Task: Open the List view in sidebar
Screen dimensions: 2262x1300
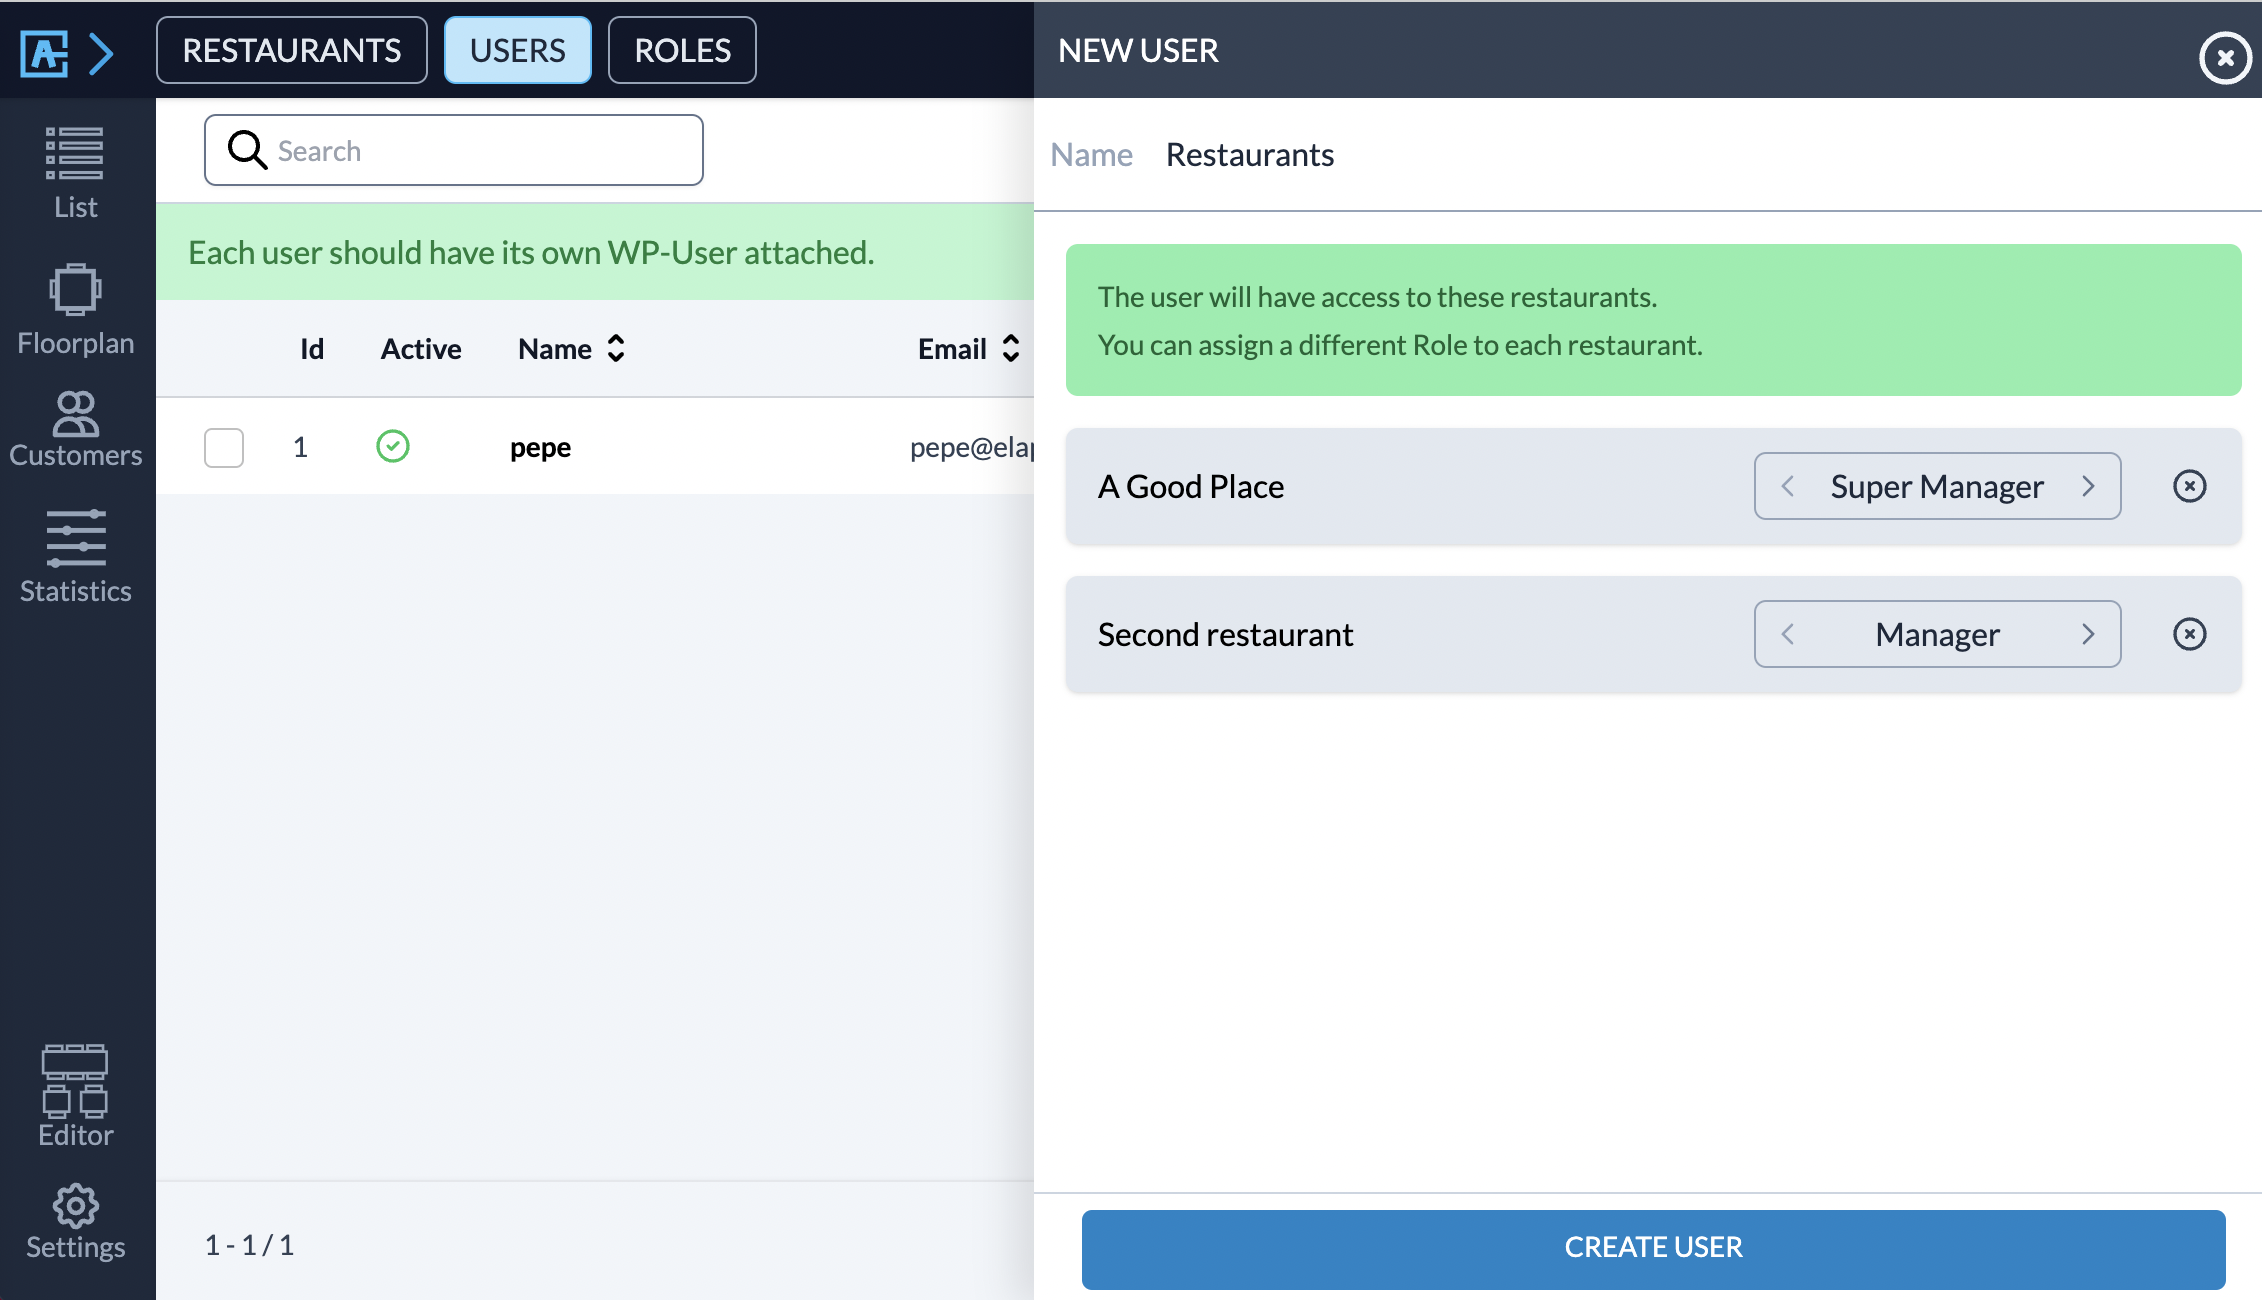Action: click(75, 172)
